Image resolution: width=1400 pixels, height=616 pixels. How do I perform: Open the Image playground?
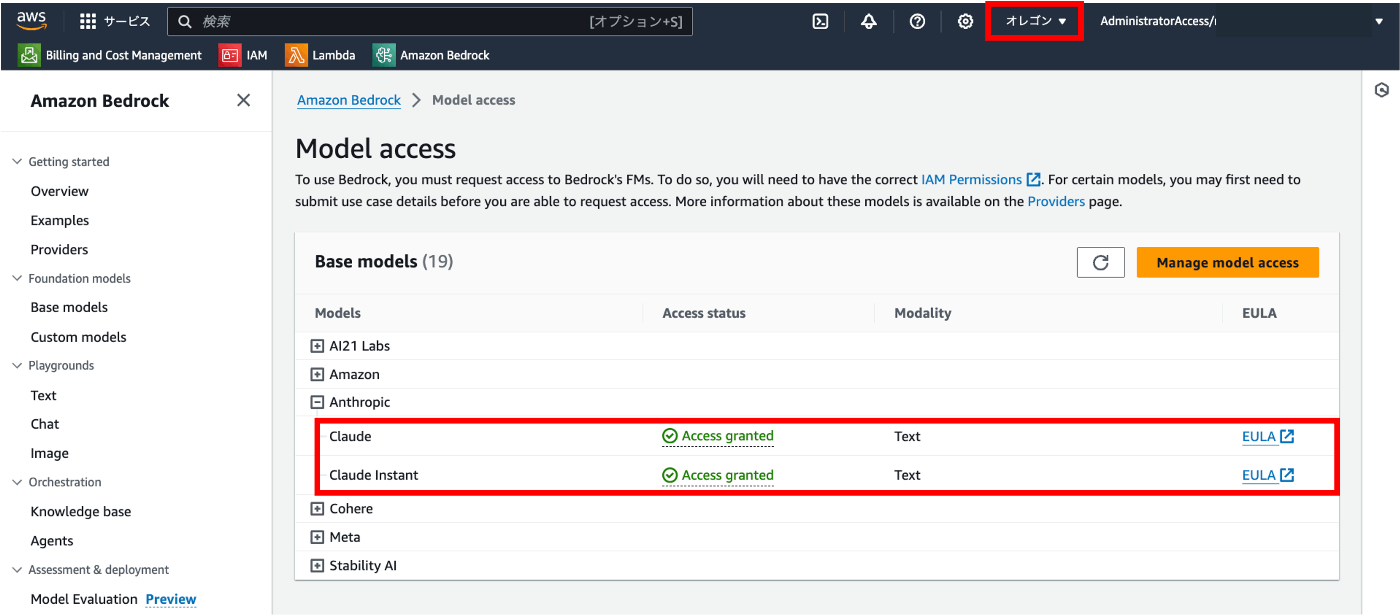pos(50,453)
